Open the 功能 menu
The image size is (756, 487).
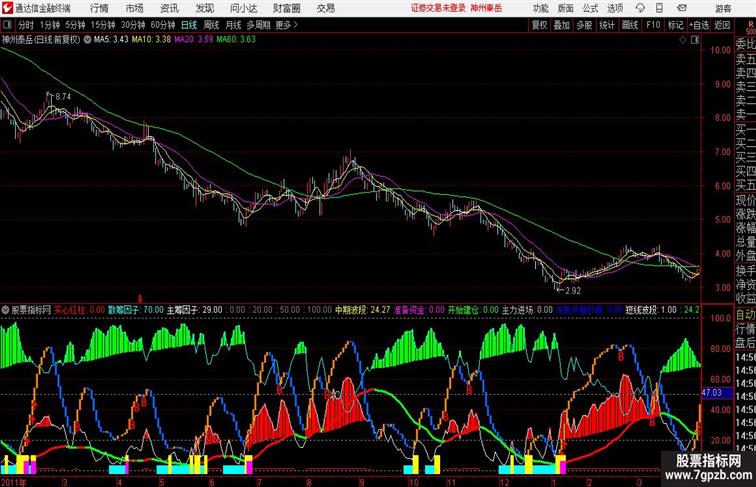pyautogui.click(x=541, y=8)
